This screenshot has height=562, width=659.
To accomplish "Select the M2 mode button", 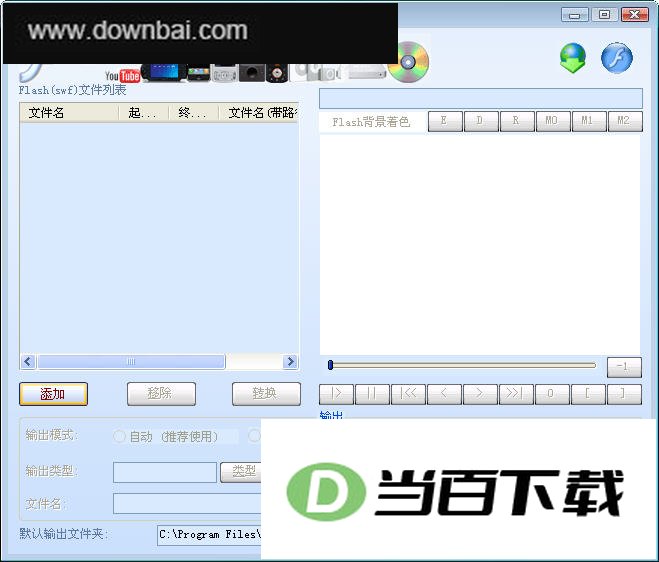I will coord(625,121).
